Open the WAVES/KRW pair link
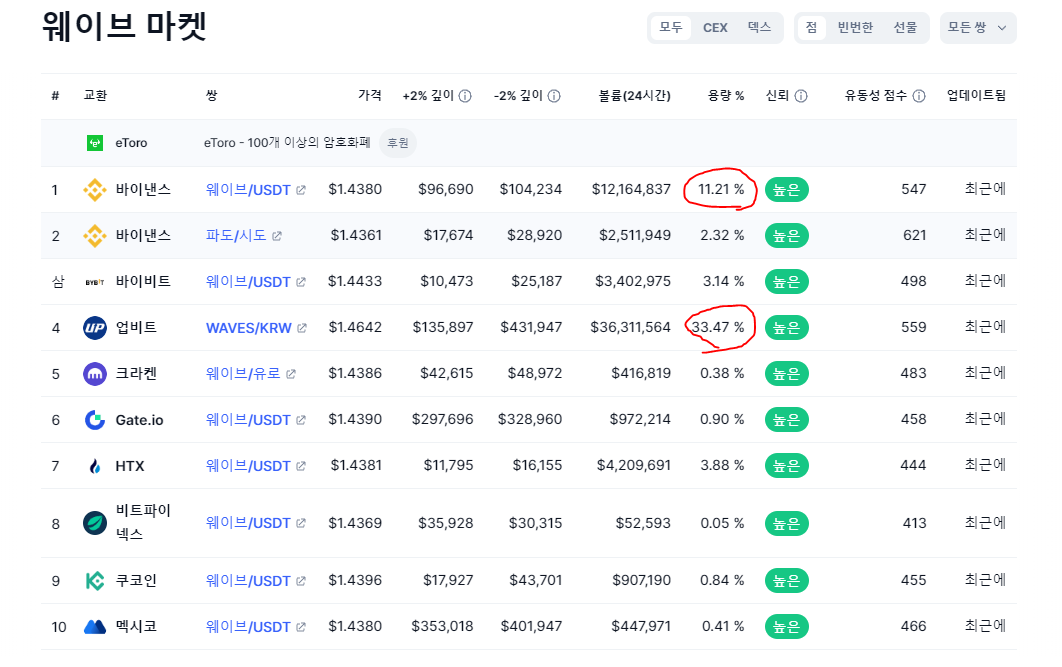The width and height of the screenshot is (1062, 667). [249, 328]
